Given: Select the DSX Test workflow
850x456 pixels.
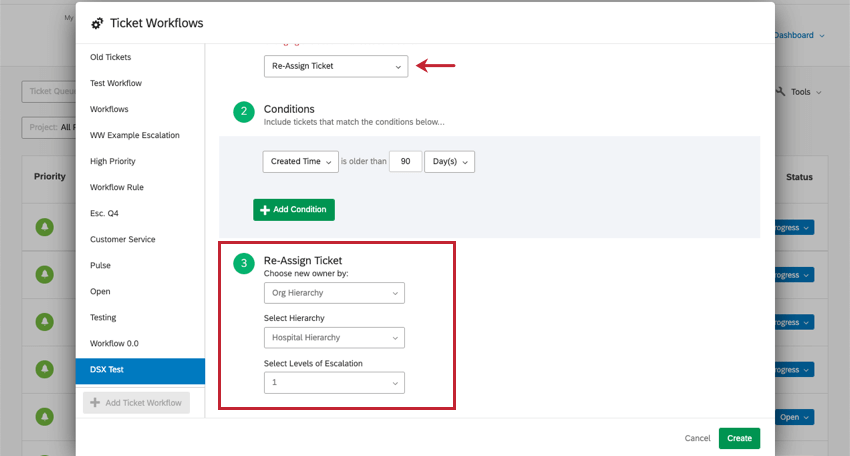Looking at the screenshot, I should [x=140, y=371].
